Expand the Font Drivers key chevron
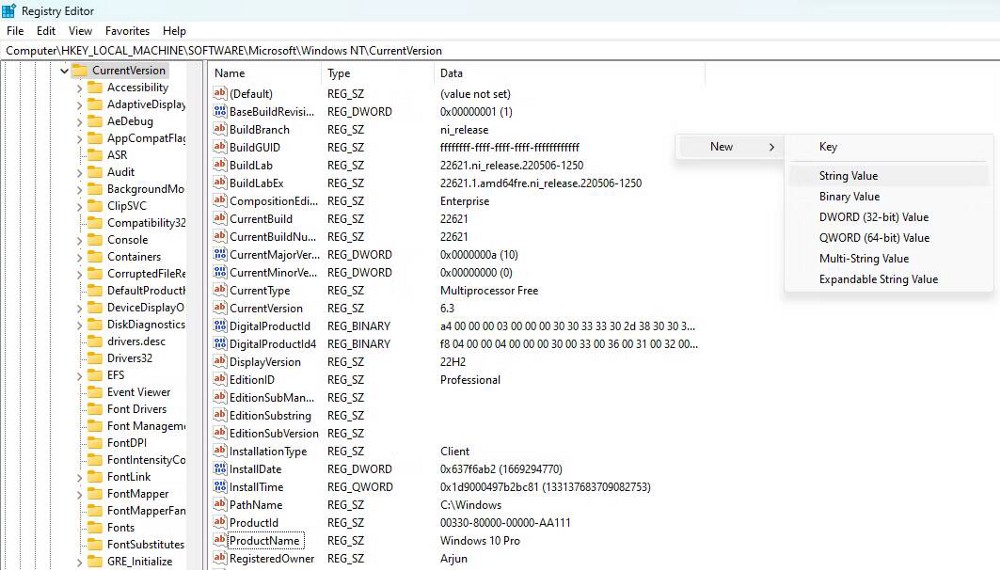Image resolution: width=1000 pixels, height=570 pixels. pos(80,409)
